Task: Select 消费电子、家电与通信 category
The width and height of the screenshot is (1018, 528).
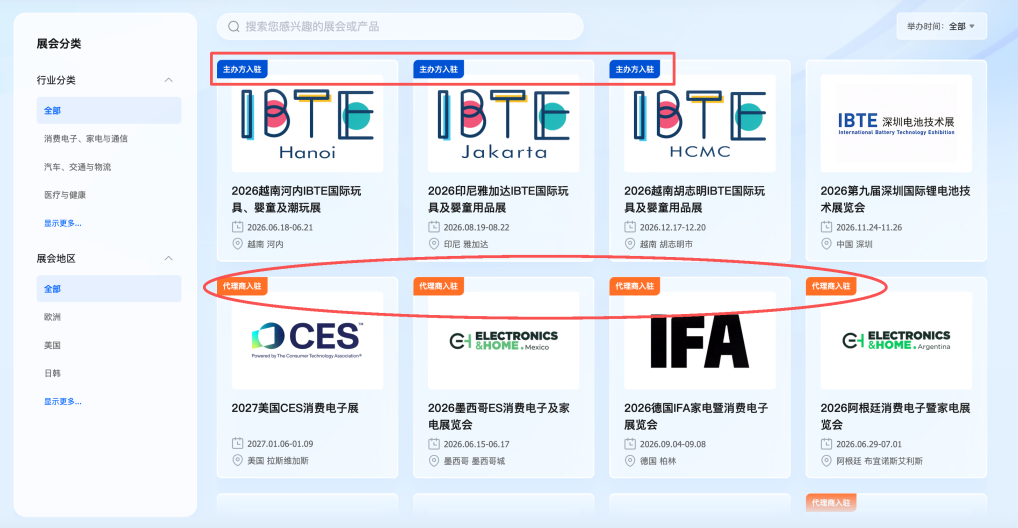Action: point(86,138)
